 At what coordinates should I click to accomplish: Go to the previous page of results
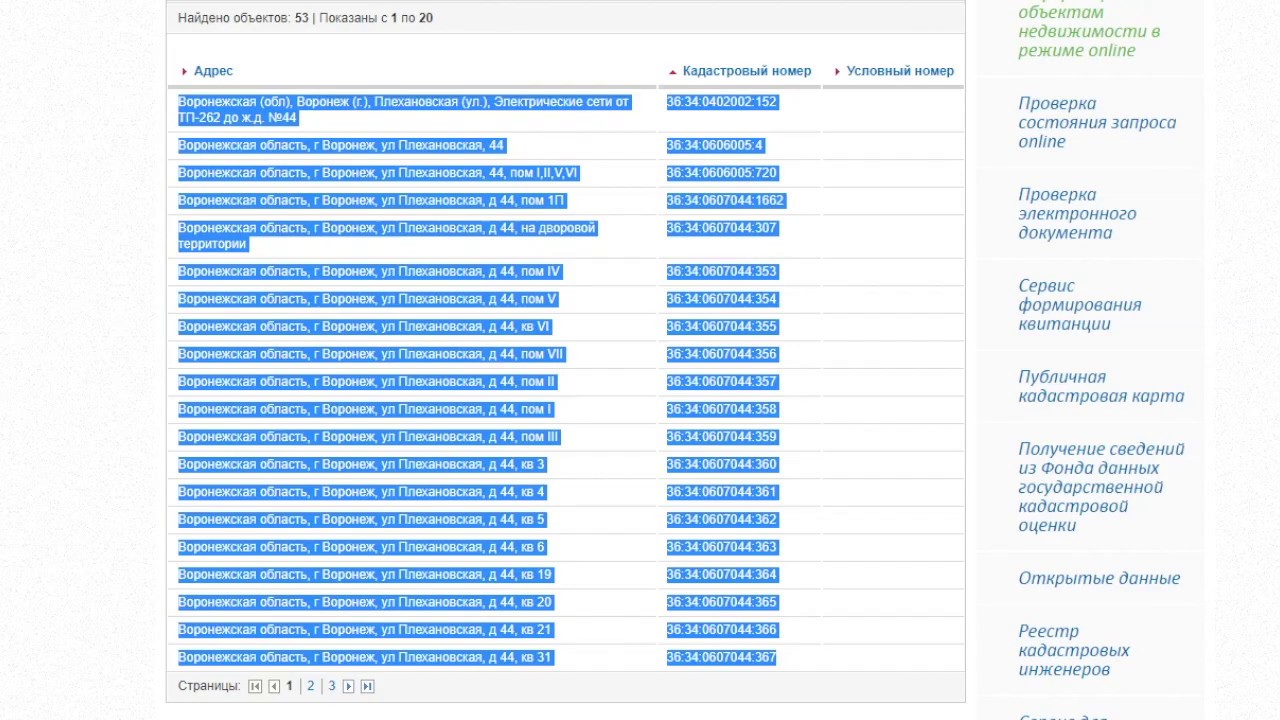[x=274, y=686]
